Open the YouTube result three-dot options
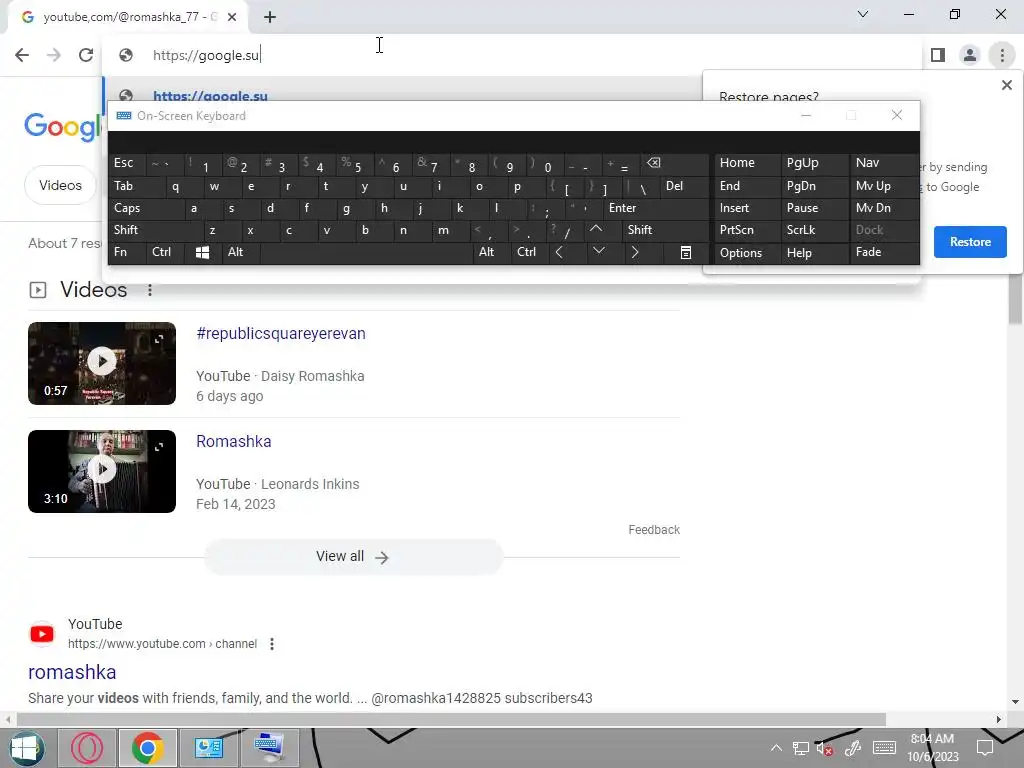The height and width of the screenshot is (768, 1024). pos(272,644)
